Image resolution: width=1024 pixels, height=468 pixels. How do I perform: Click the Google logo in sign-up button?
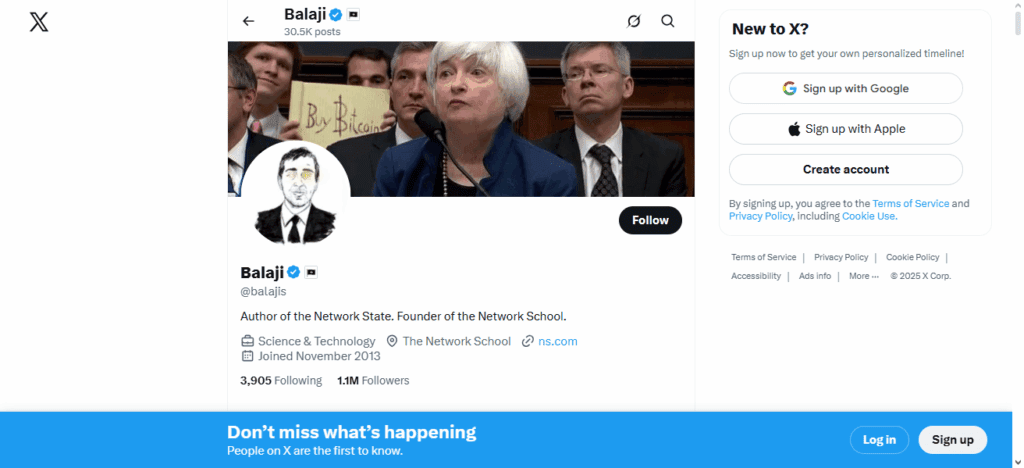(790, 89)
